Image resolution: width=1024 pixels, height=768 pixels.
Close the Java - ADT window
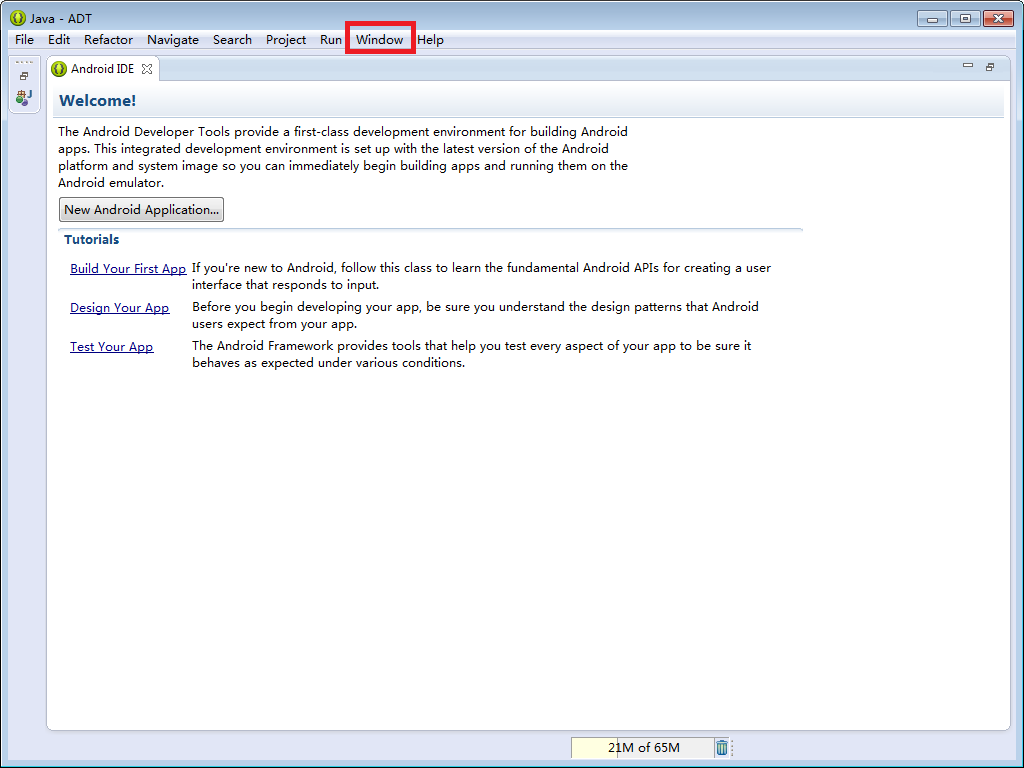click(x=998, y=19)
